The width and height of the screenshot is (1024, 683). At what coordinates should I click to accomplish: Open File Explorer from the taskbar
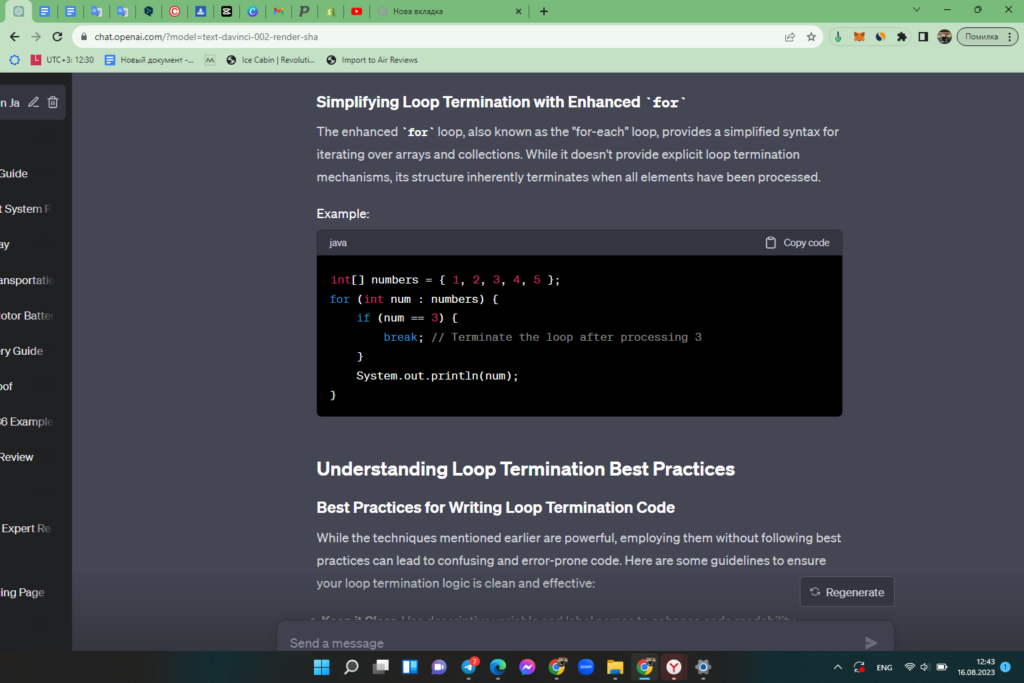(x=615, y=667)
